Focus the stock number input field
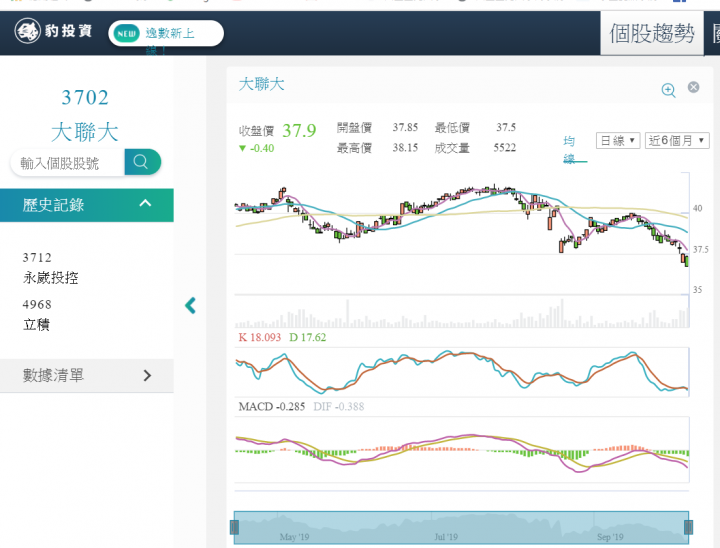Image resolution: width=720 pixels, height=548 pixels. [x=68, y=163]
